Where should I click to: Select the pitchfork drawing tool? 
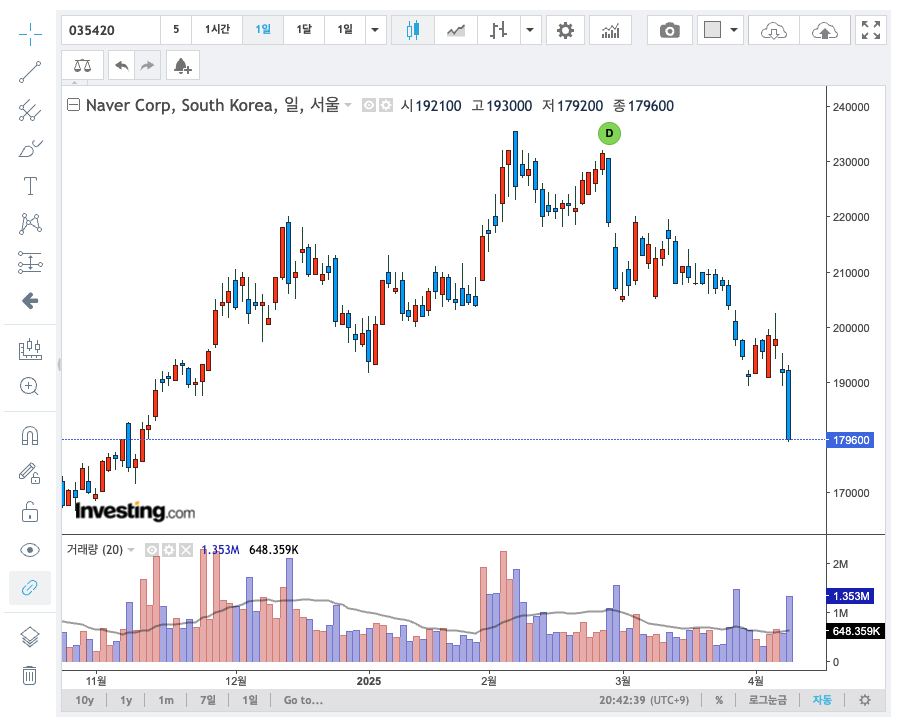pyautogui.click(x=30, y=110)
